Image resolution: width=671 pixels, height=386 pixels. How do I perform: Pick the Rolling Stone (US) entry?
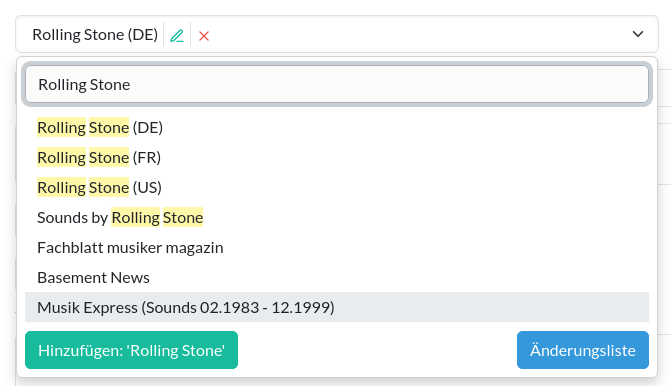337,187
